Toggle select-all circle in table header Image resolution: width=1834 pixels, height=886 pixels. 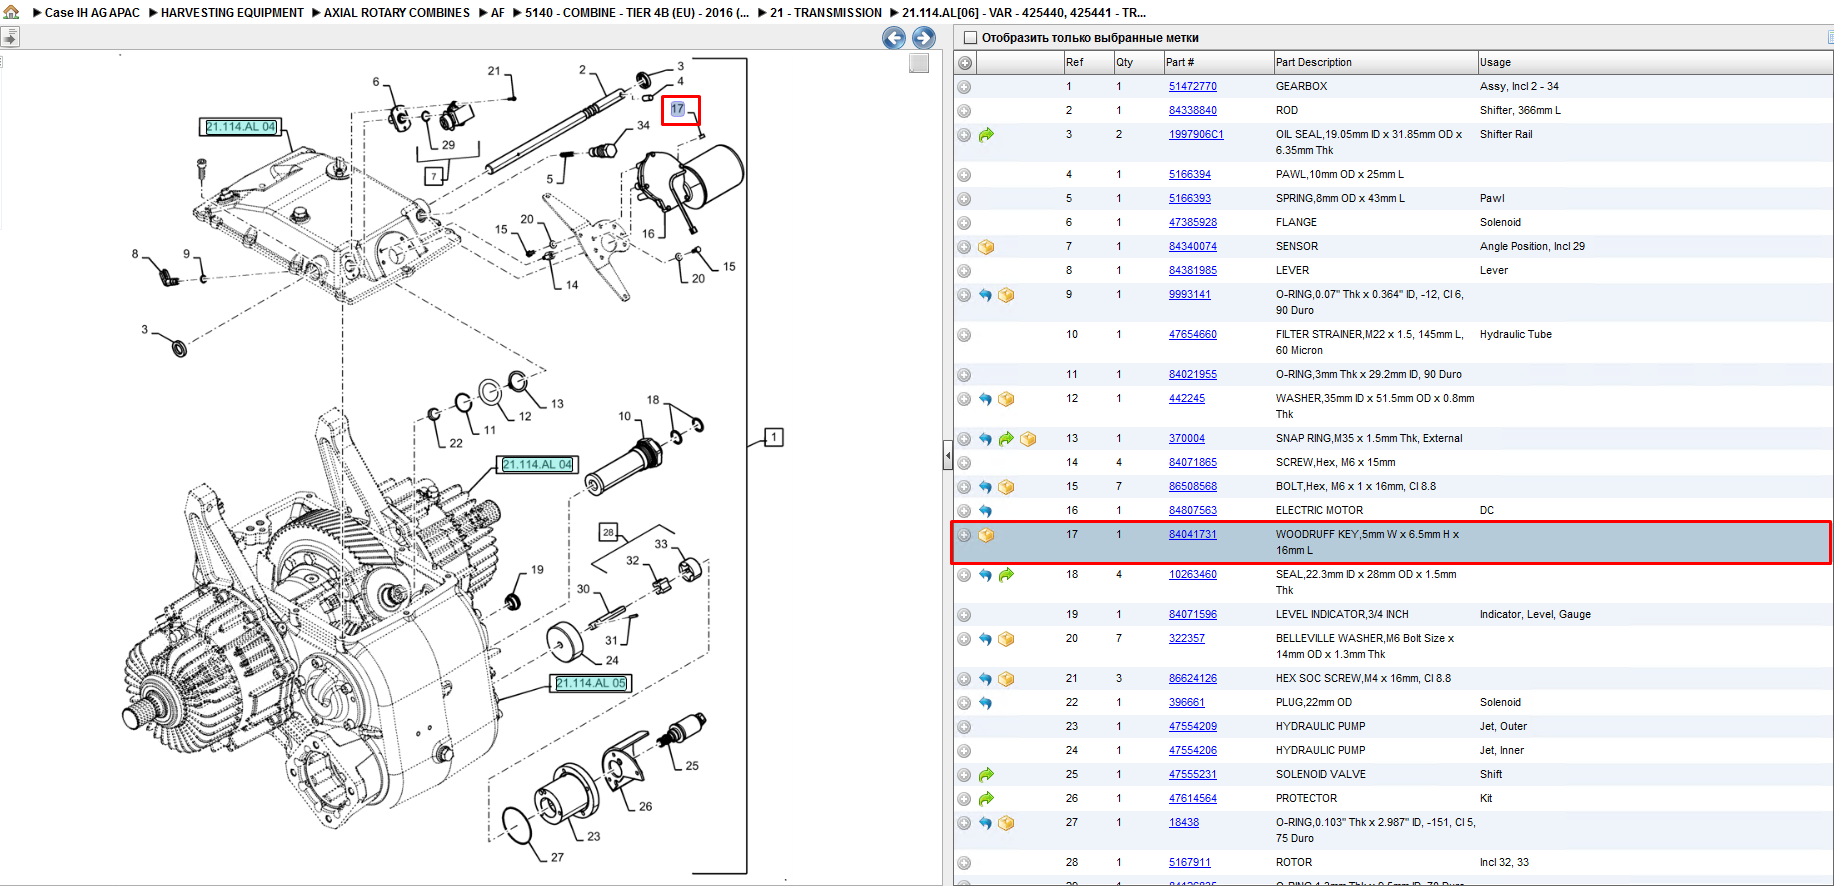point(965,62)
